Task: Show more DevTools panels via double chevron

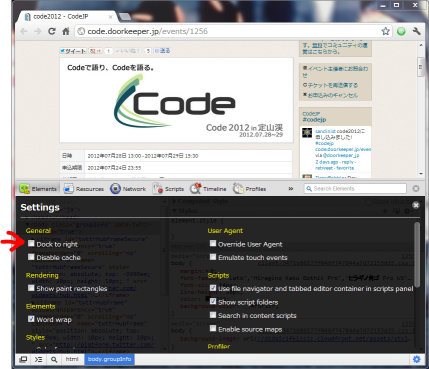Action: pyautogui.click(x=291, y=189)
